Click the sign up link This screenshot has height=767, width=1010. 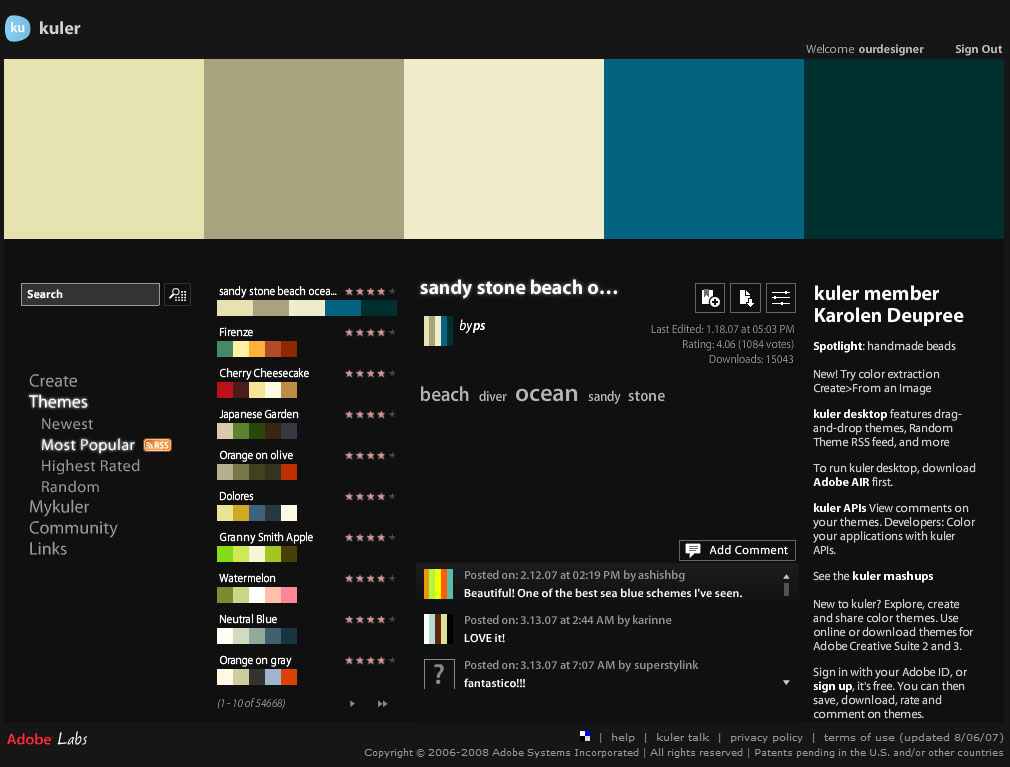[x=832, y=687]
